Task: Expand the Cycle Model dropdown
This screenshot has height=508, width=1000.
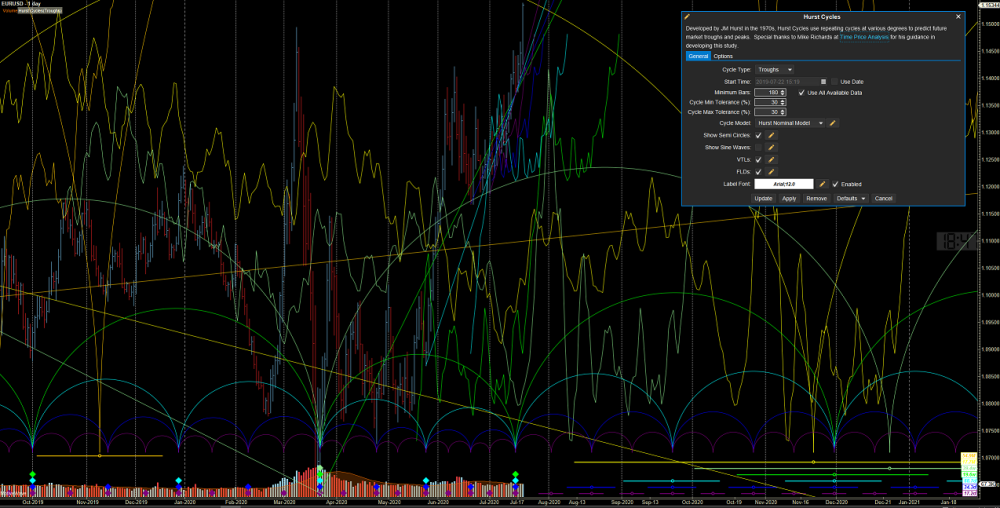Action: (x=789, y=123)
